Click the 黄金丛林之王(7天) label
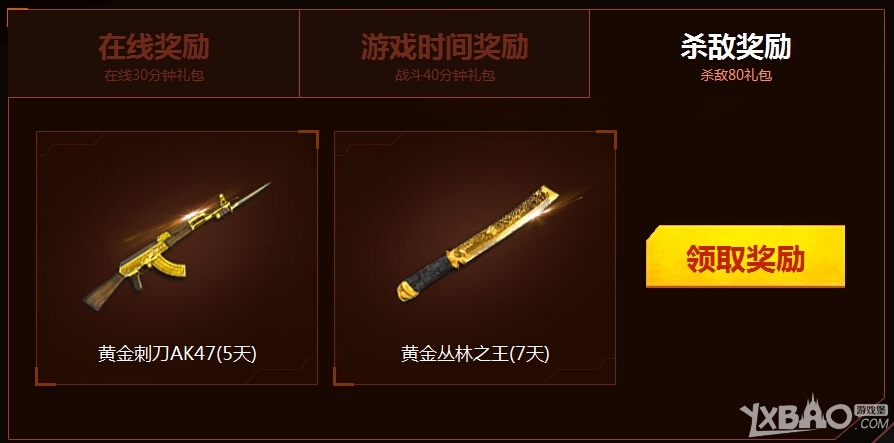The image size is (894, 443). [475, 354]
